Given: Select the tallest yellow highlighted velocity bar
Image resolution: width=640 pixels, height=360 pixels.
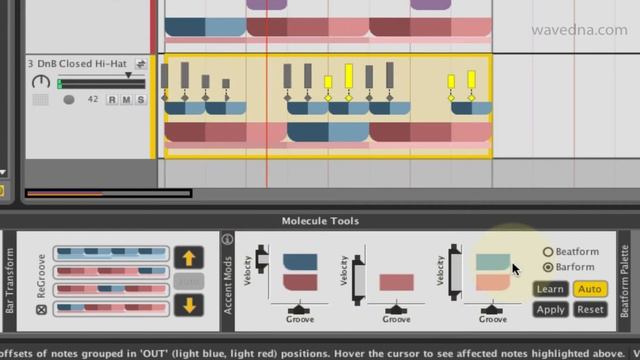Looking at the screenshot, I should click(x=349, y=76).
